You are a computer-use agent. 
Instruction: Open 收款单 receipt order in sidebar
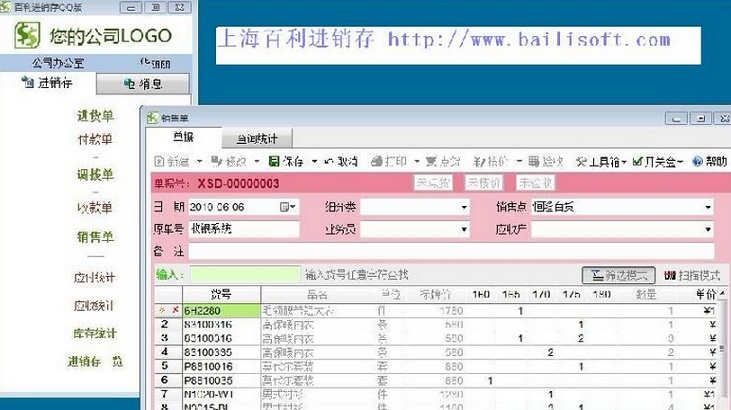tap(95, 208)
